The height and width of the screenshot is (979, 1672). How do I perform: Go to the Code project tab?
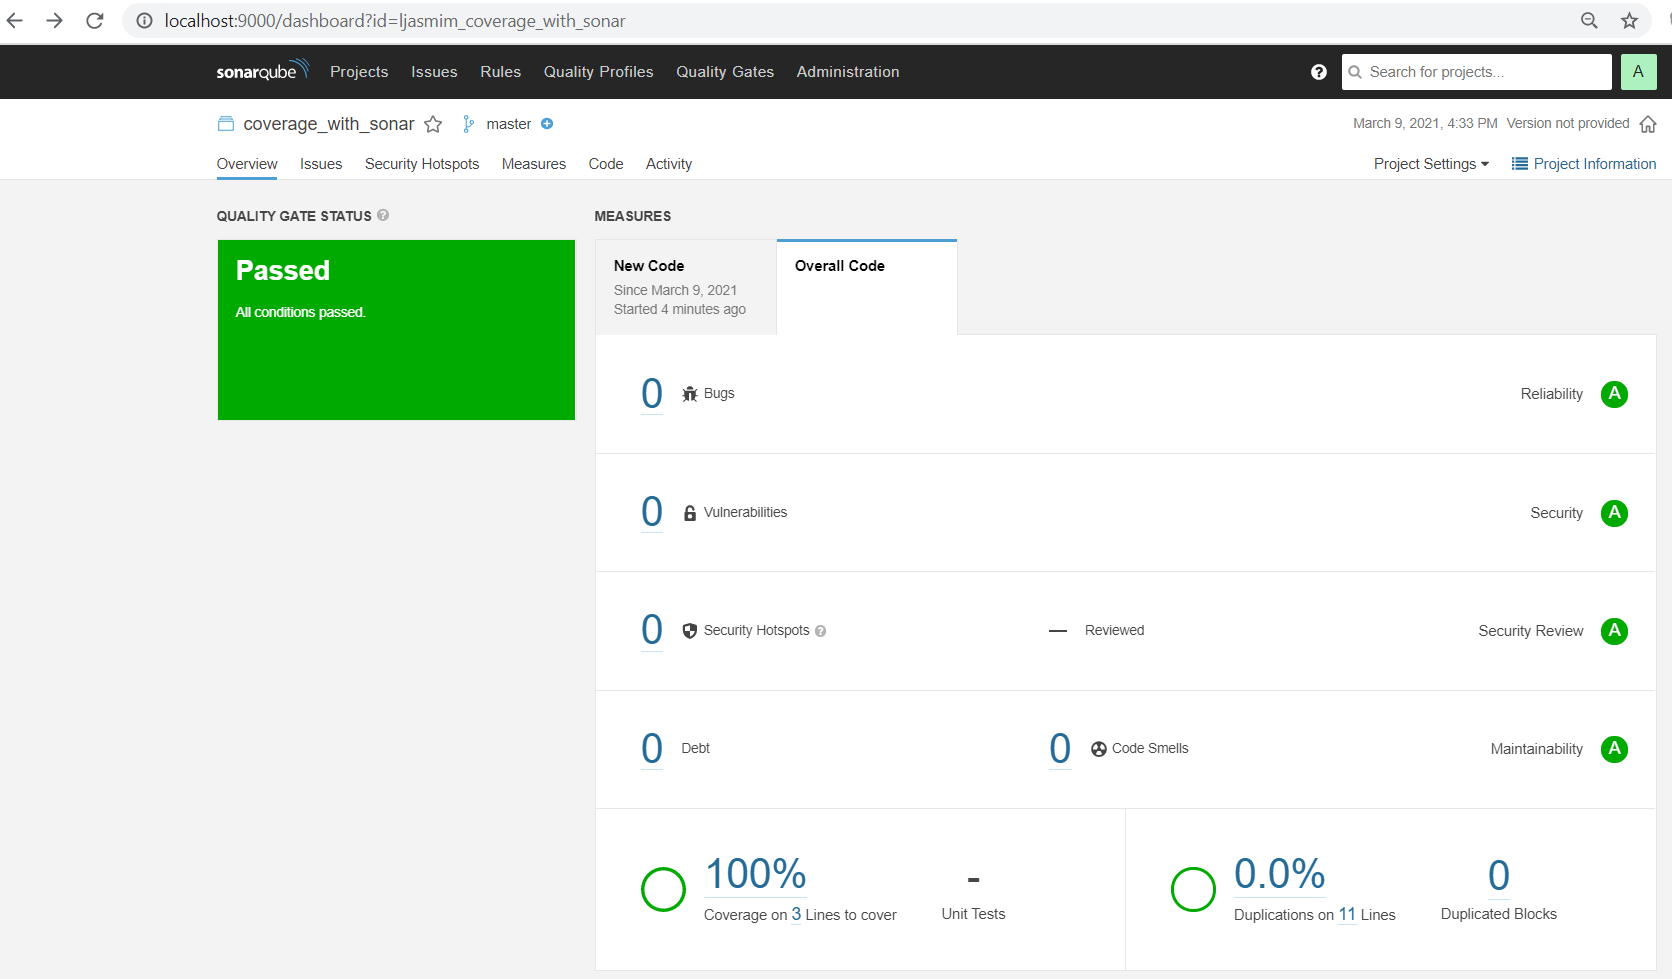606,164
